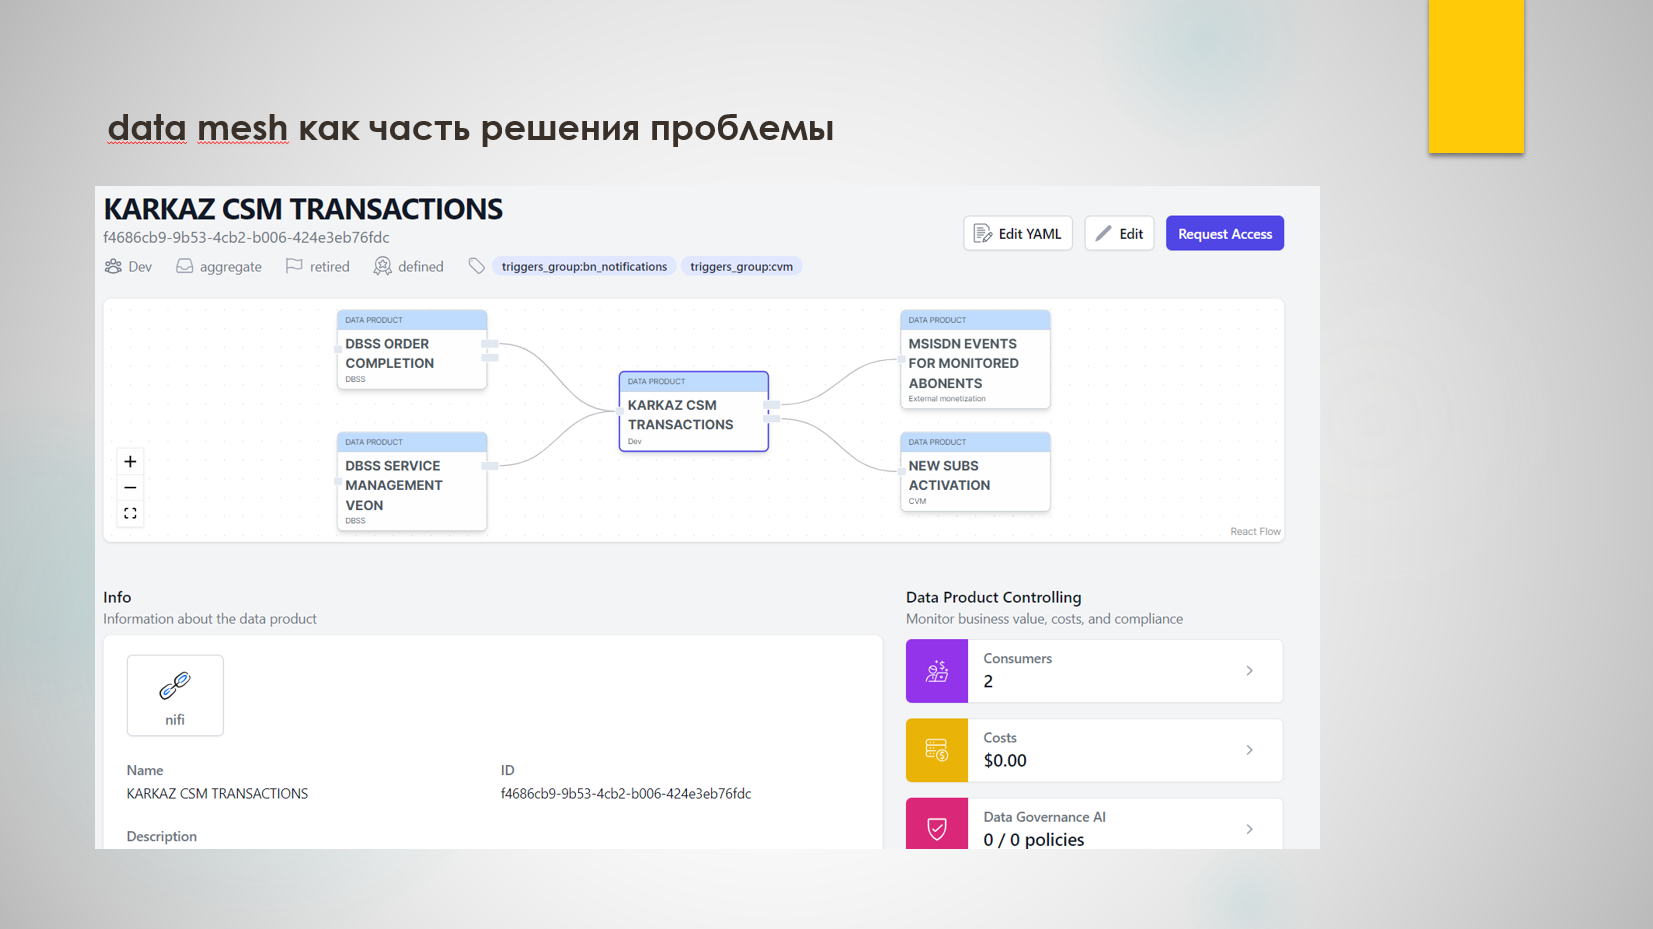The height and width of the screenshot is (929, 1653).
Task: Select the NEW SUBS ACTIVATION node
Action: pos(975,475)
